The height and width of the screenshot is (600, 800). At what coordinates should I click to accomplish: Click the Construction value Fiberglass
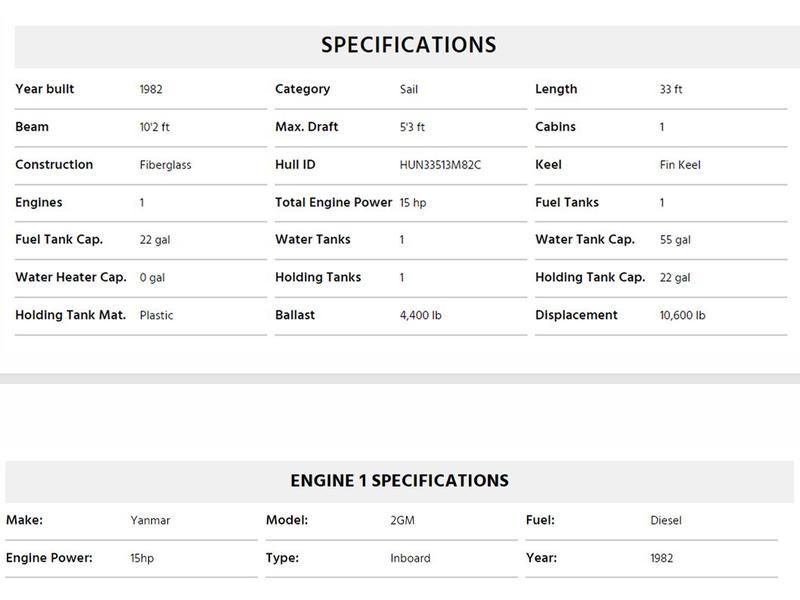click(x=165, y=165)
